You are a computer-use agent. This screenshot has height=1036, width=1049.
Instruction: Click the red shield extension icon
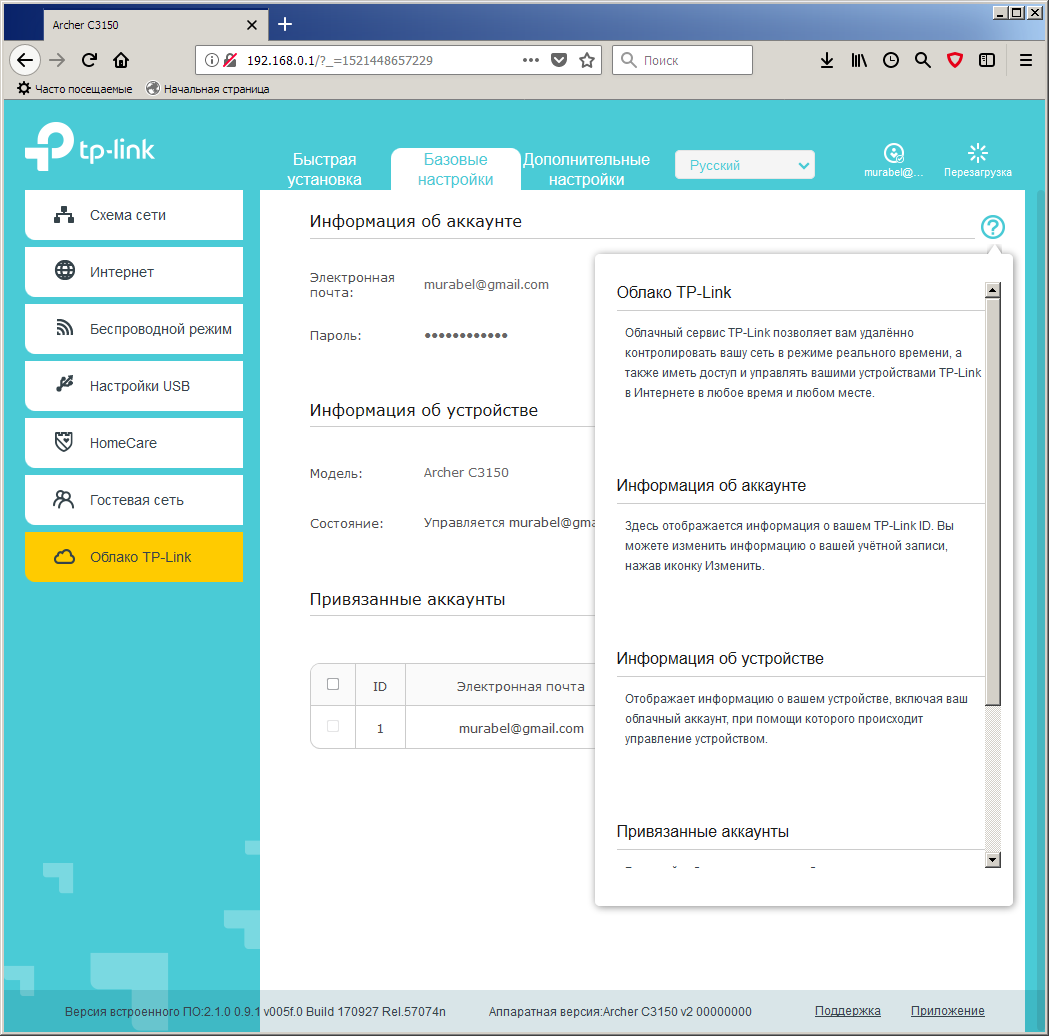pyautogui.click(x=955, y=60)
